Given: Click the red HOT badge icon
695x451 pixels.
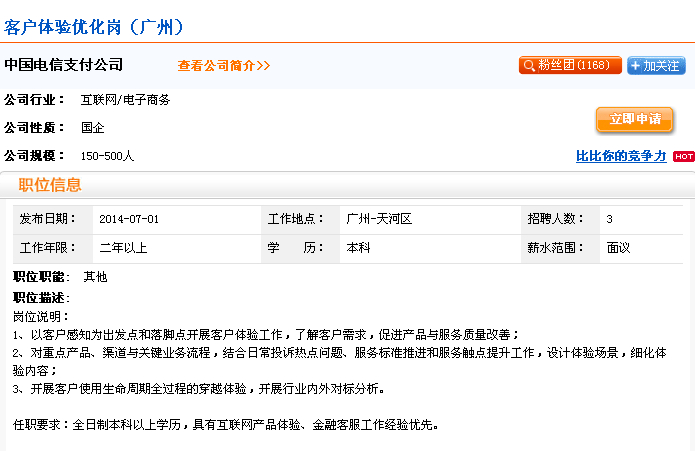Looking at the screenshot, I should click(683, 156).
